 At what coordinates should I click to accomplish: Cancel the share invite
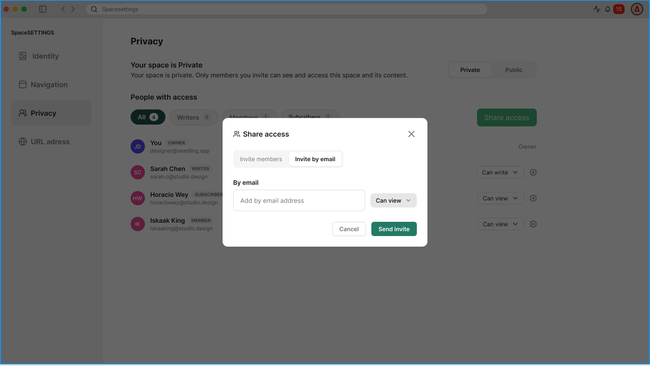click(x=349, y=229)
